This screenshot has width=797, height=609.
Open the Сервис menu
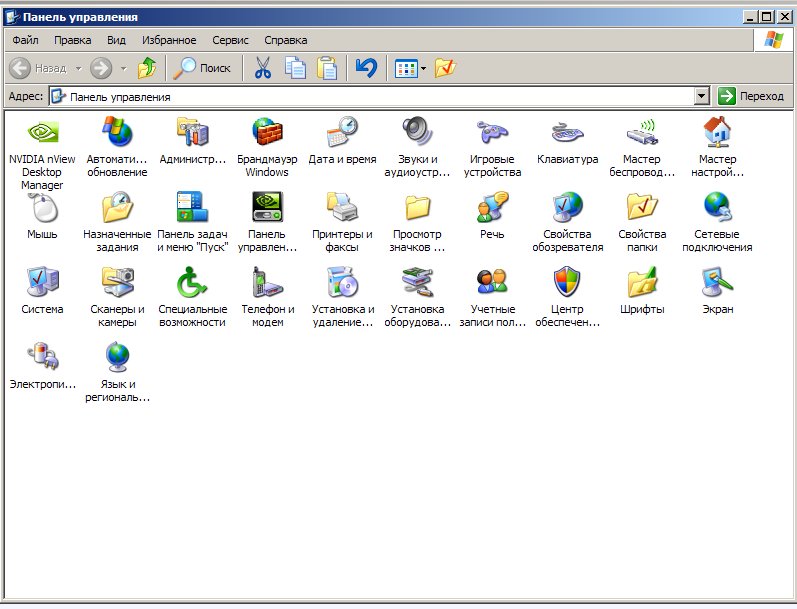pos(230,40)
